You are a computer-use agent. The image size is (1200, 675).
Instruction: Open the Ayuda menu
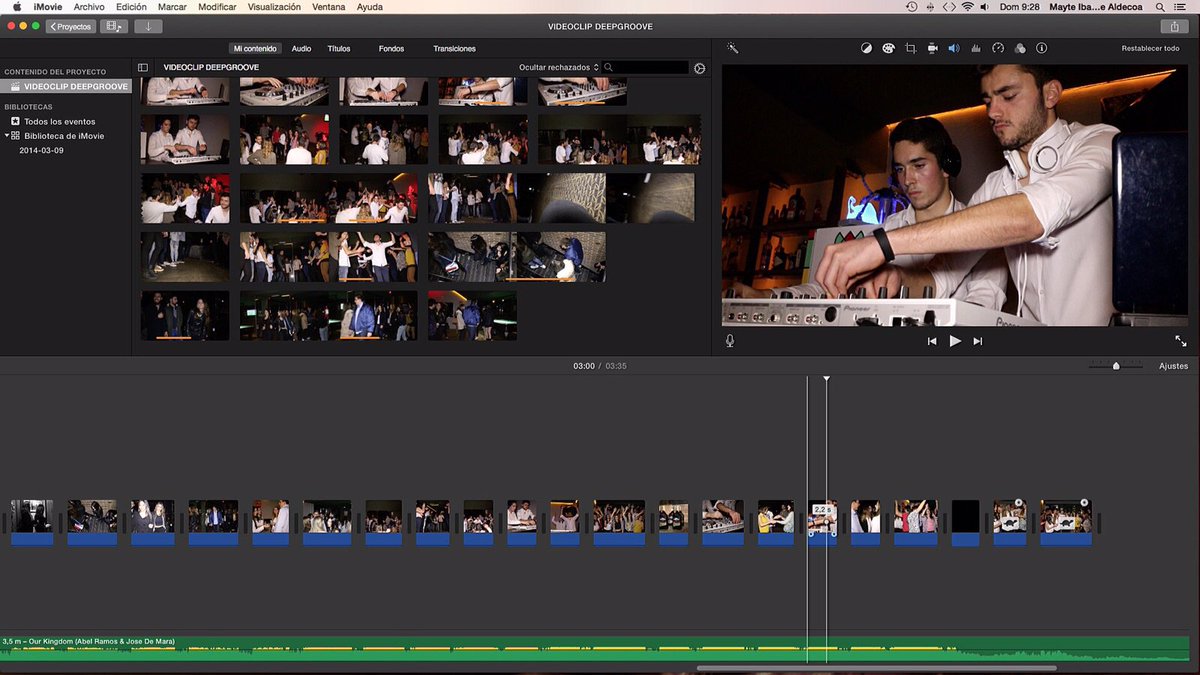click(x=370, y=7)
